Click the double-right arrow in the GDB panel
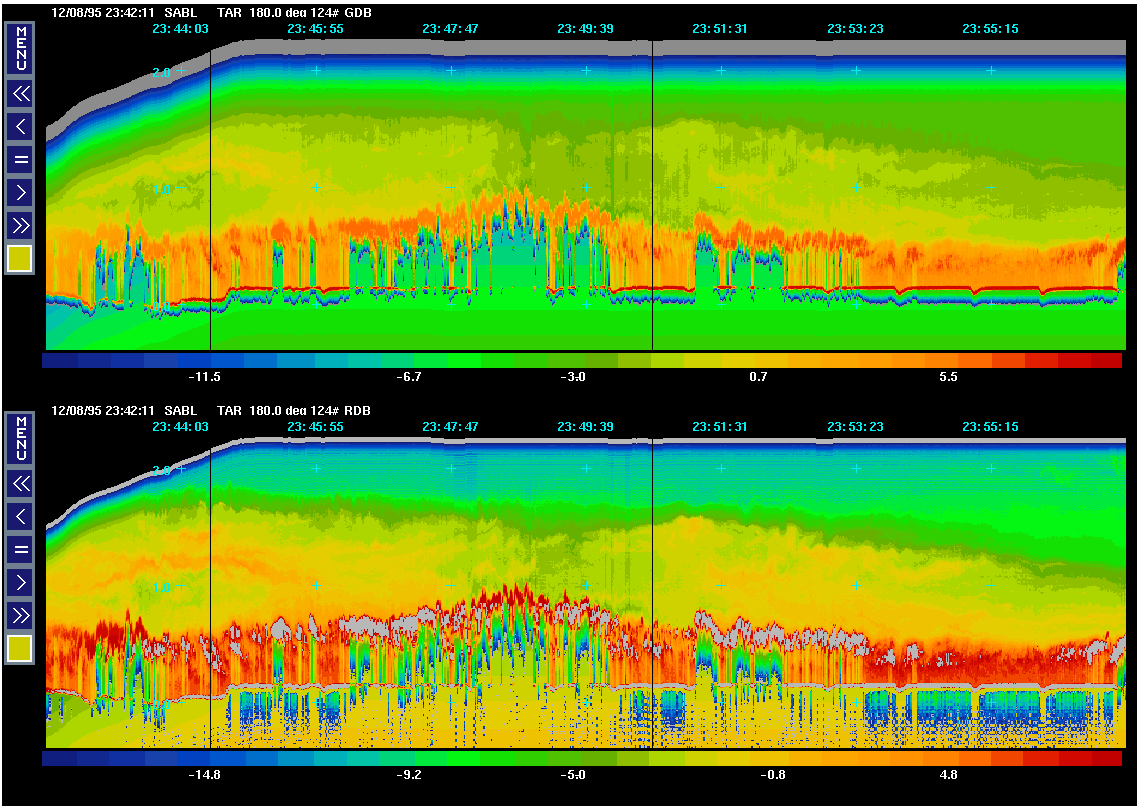The height and width of the screenshot is (810, 1141). pyautogui.click(x=20, y=224)
